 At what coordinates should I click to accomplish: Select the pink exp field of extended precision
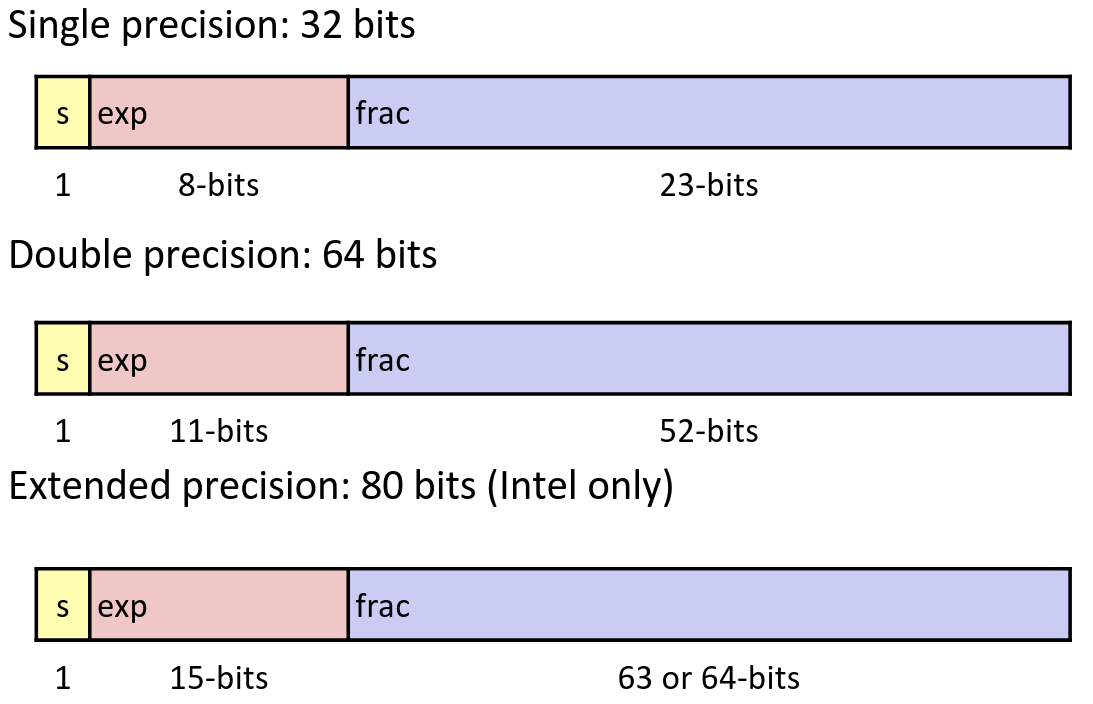click(219, 604)
